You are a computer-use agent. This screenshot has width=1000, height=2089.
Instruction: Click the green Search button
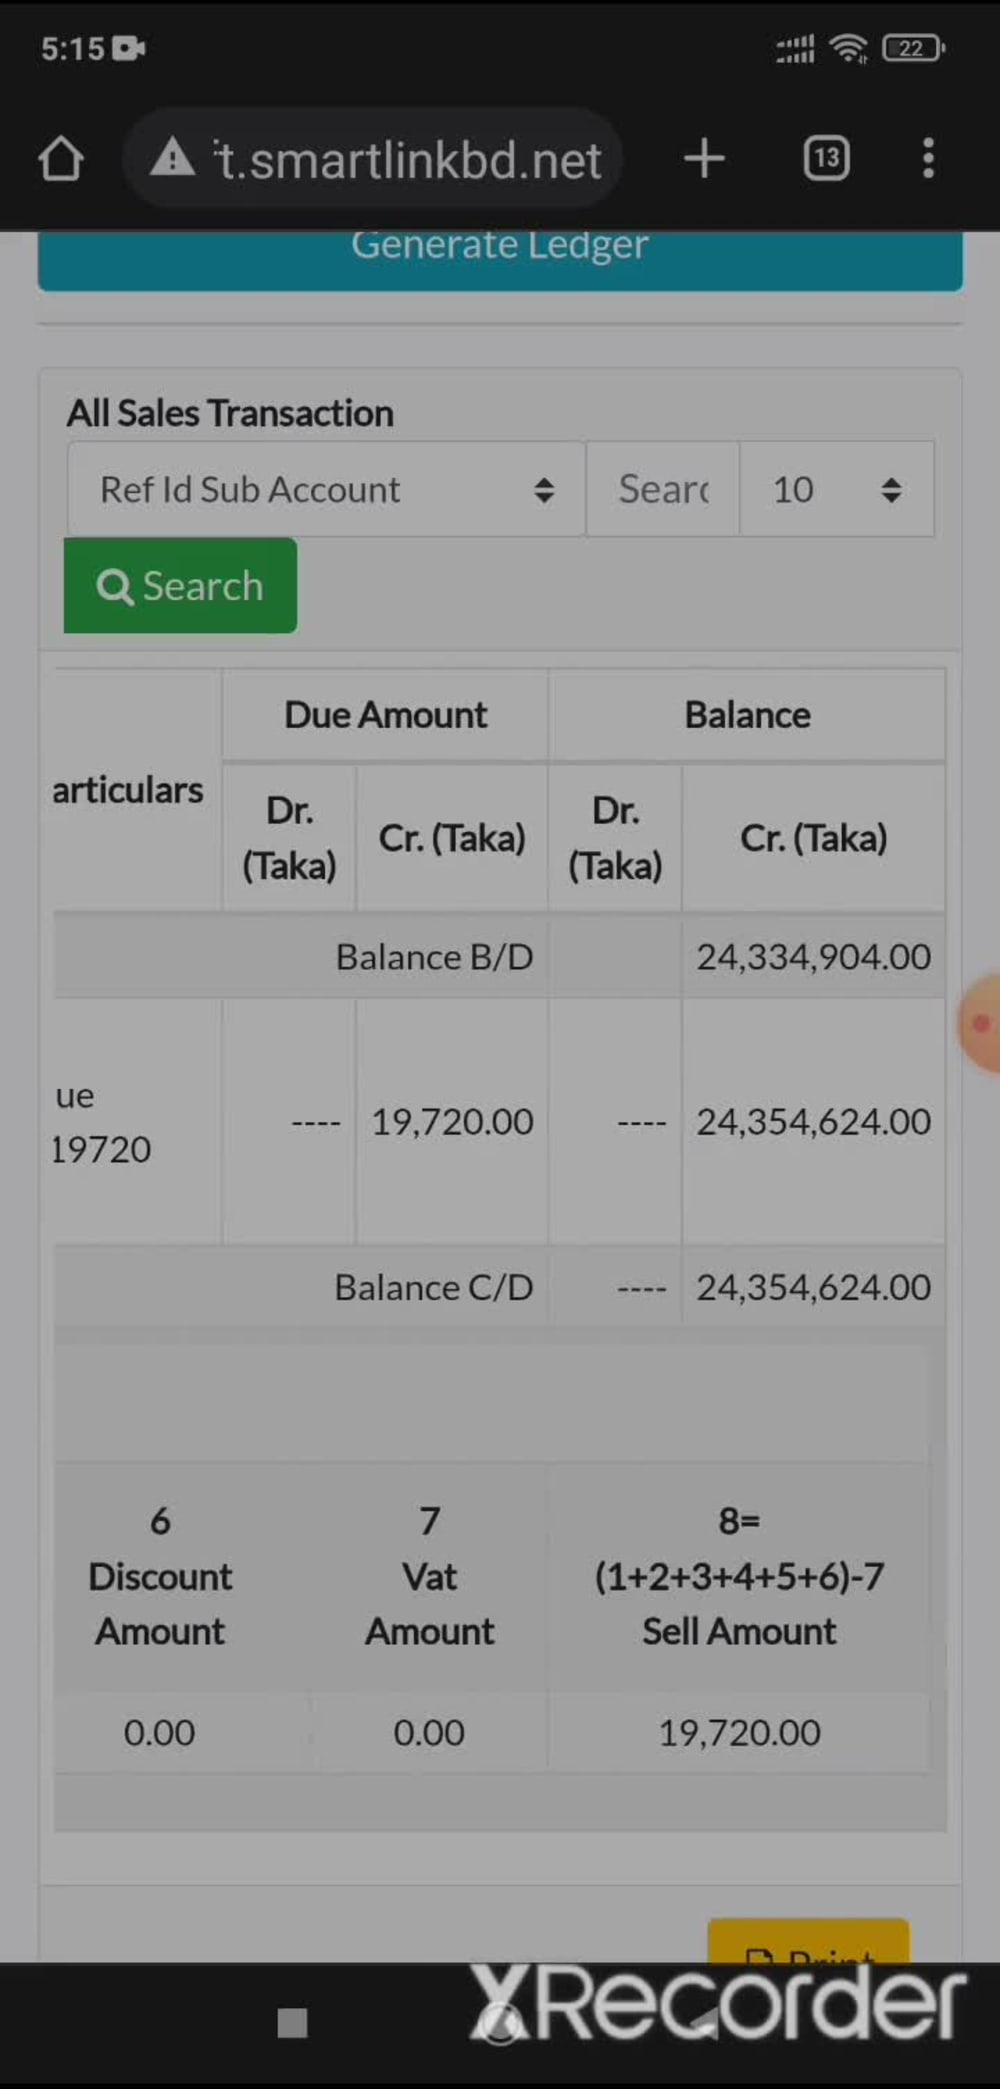pos(180,585)
